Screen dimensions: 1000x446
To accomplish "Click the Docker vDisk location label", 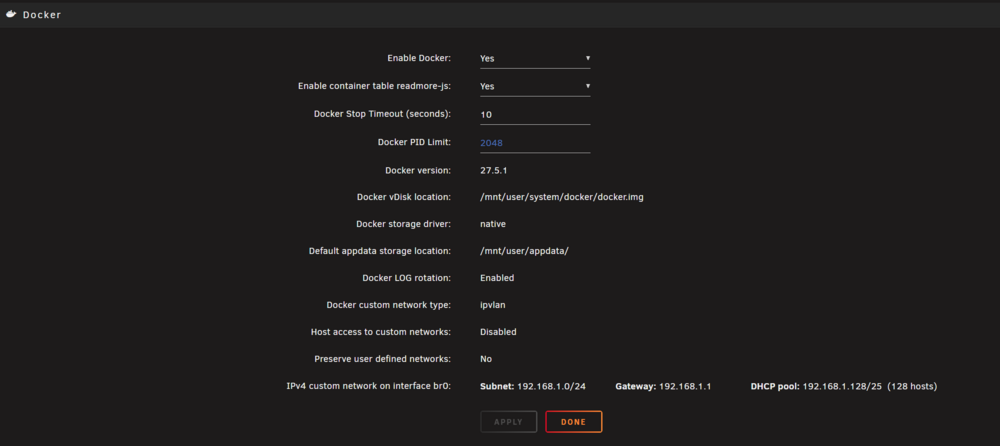I will click(x=404, y=197).
